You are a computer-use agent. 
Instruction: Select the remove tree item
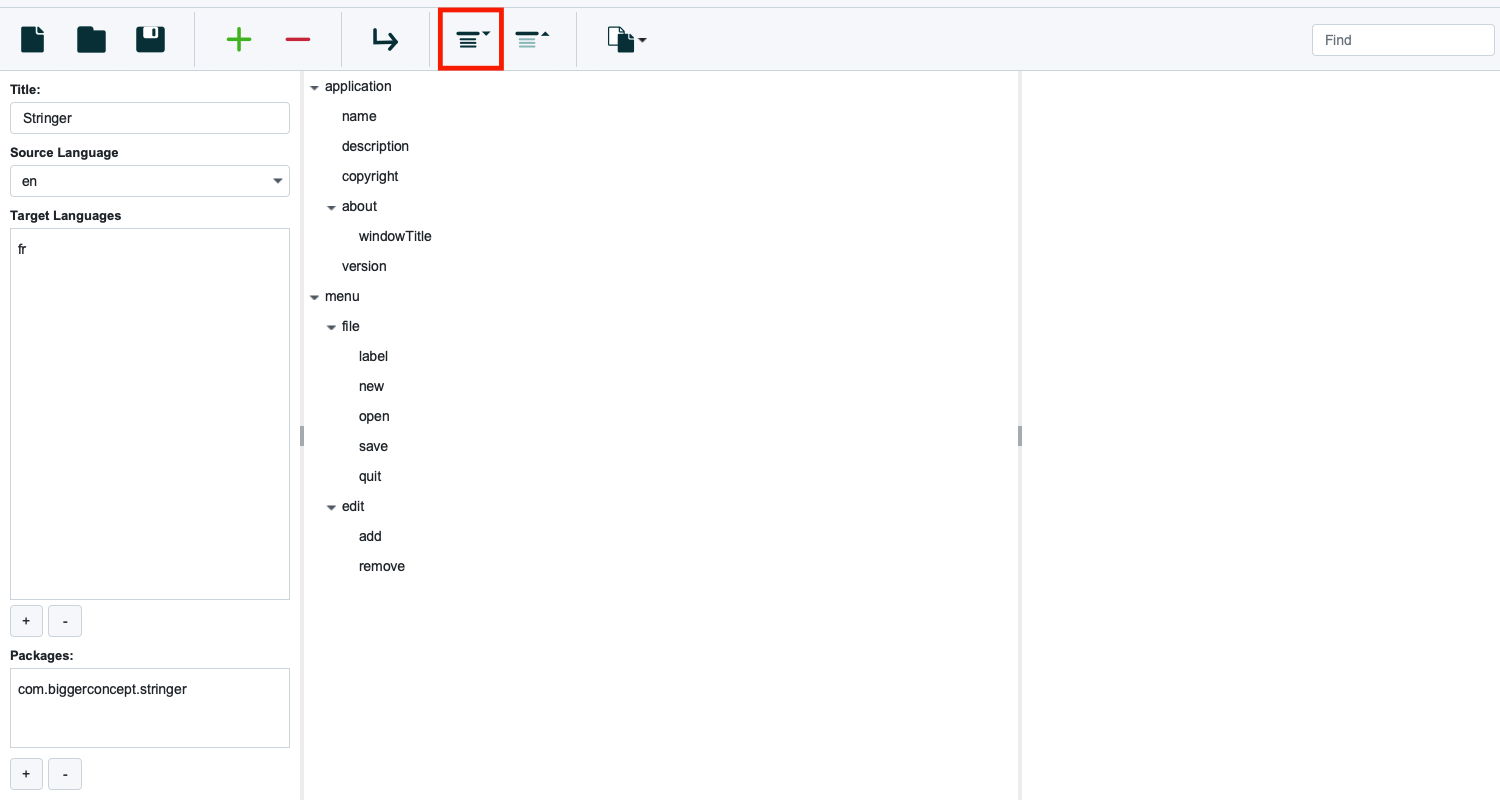point(382,566)
